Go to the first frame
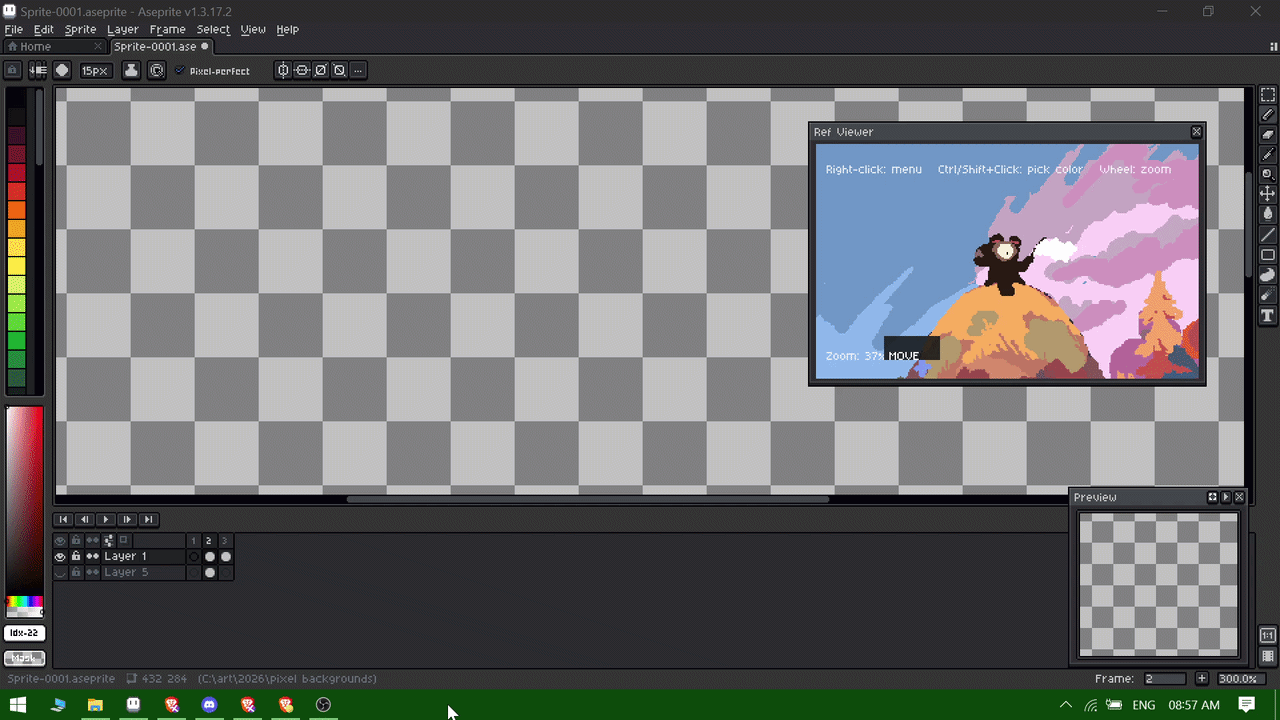This screenshot has height=720, width=1280. pyautogui.click(x=63, y=519)
